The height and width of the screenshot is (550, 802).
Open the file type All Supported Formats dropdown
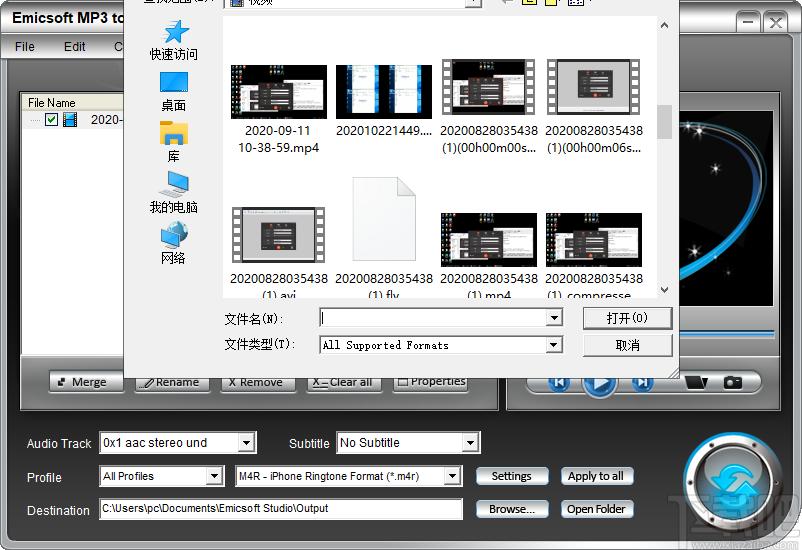(553, 345)
